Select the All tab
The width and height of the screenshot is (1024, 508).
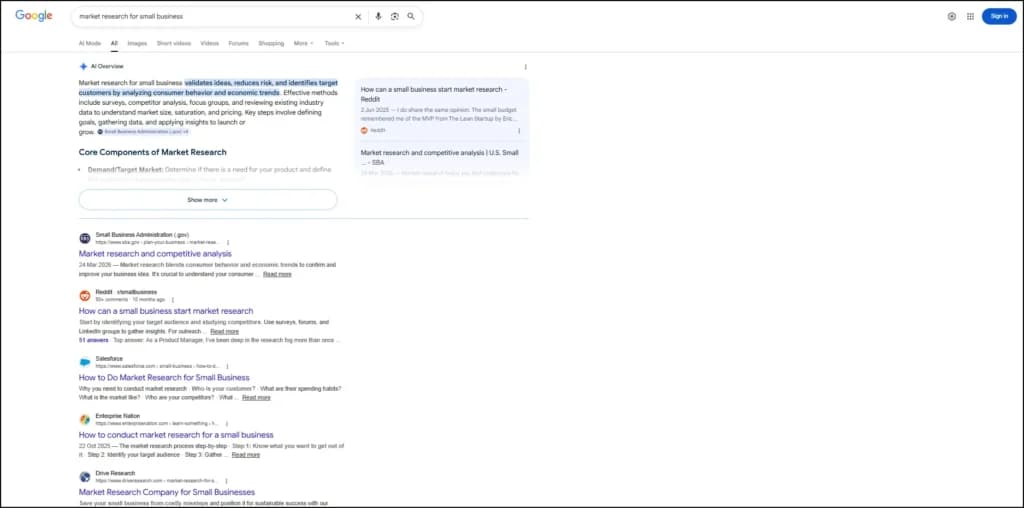tap(114, 43)
